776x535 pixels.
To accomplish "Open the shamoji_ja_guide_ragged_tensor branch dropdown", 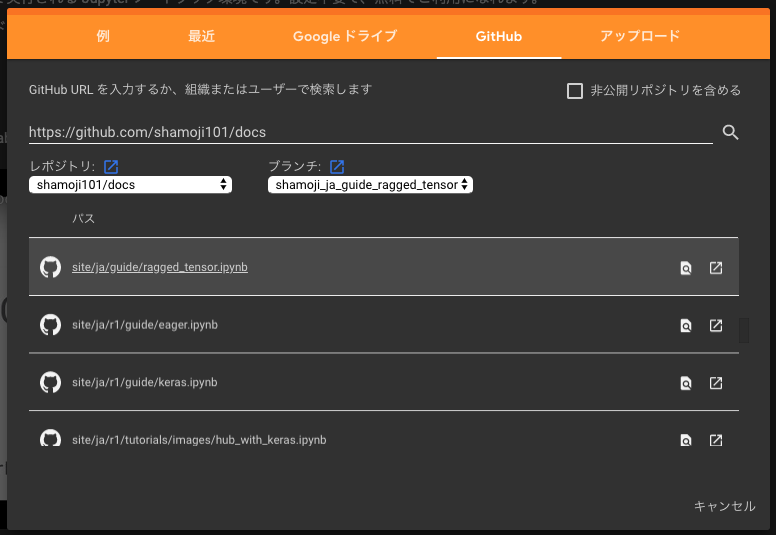I will tap(370, 185).
